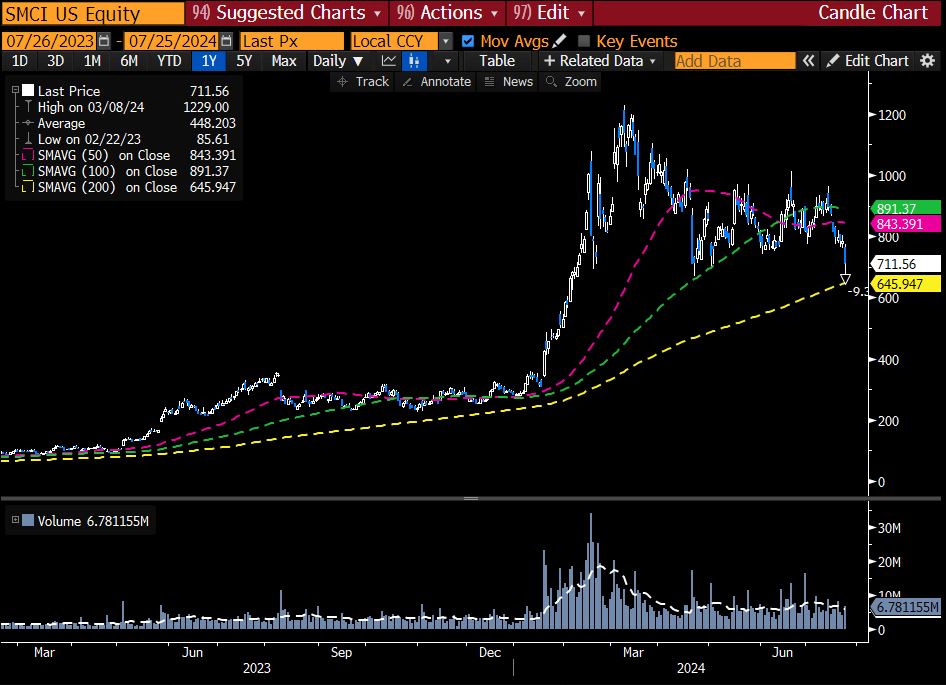Click the Candle Chart title text

click(x=872, y=13)
